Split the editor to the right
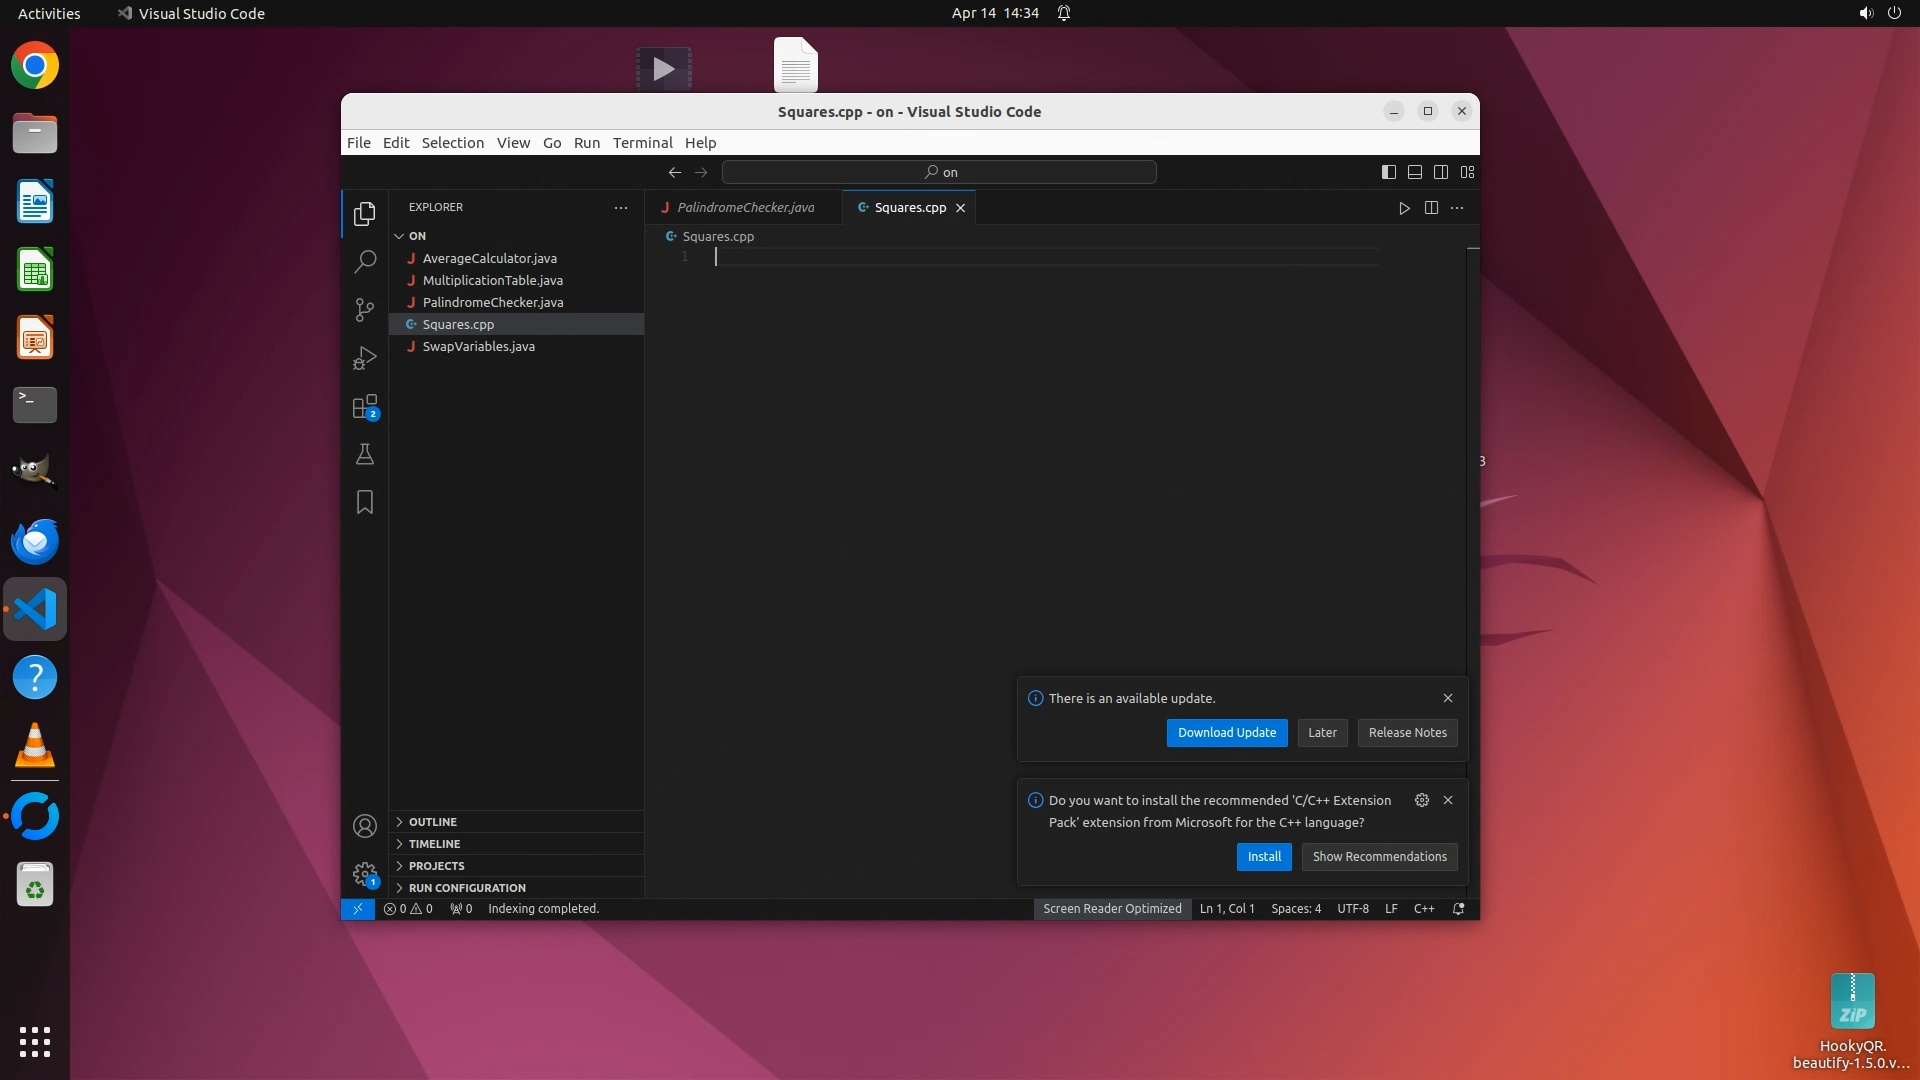This screenshot has height=1080, width=1920. pyautogui.click(x=1431, y=208)
